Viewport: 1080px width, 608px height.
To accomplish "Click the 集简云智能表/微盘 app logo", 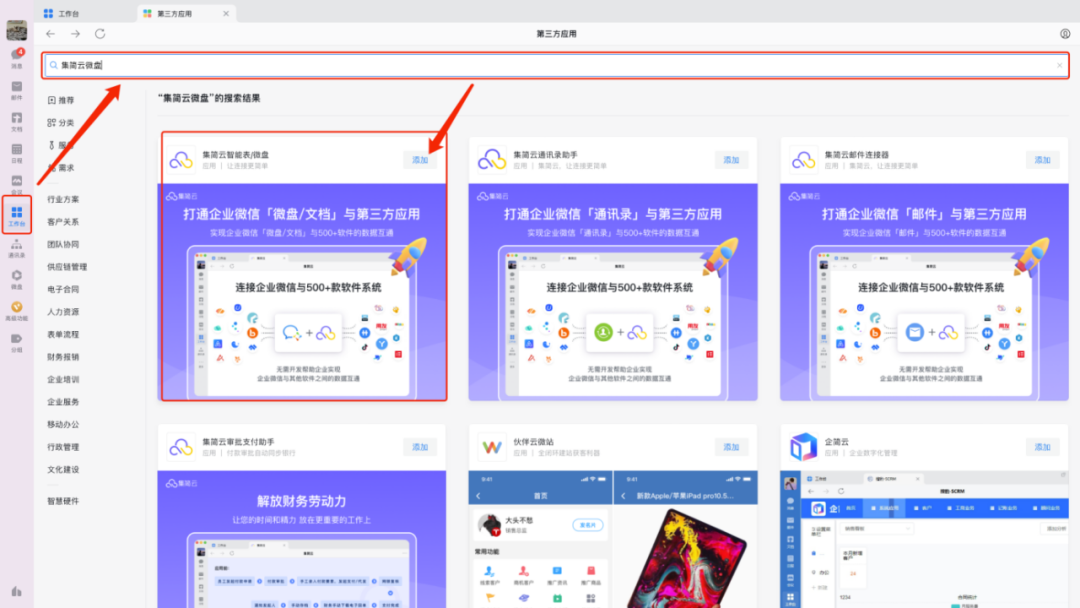I will (x=181, y=160).
